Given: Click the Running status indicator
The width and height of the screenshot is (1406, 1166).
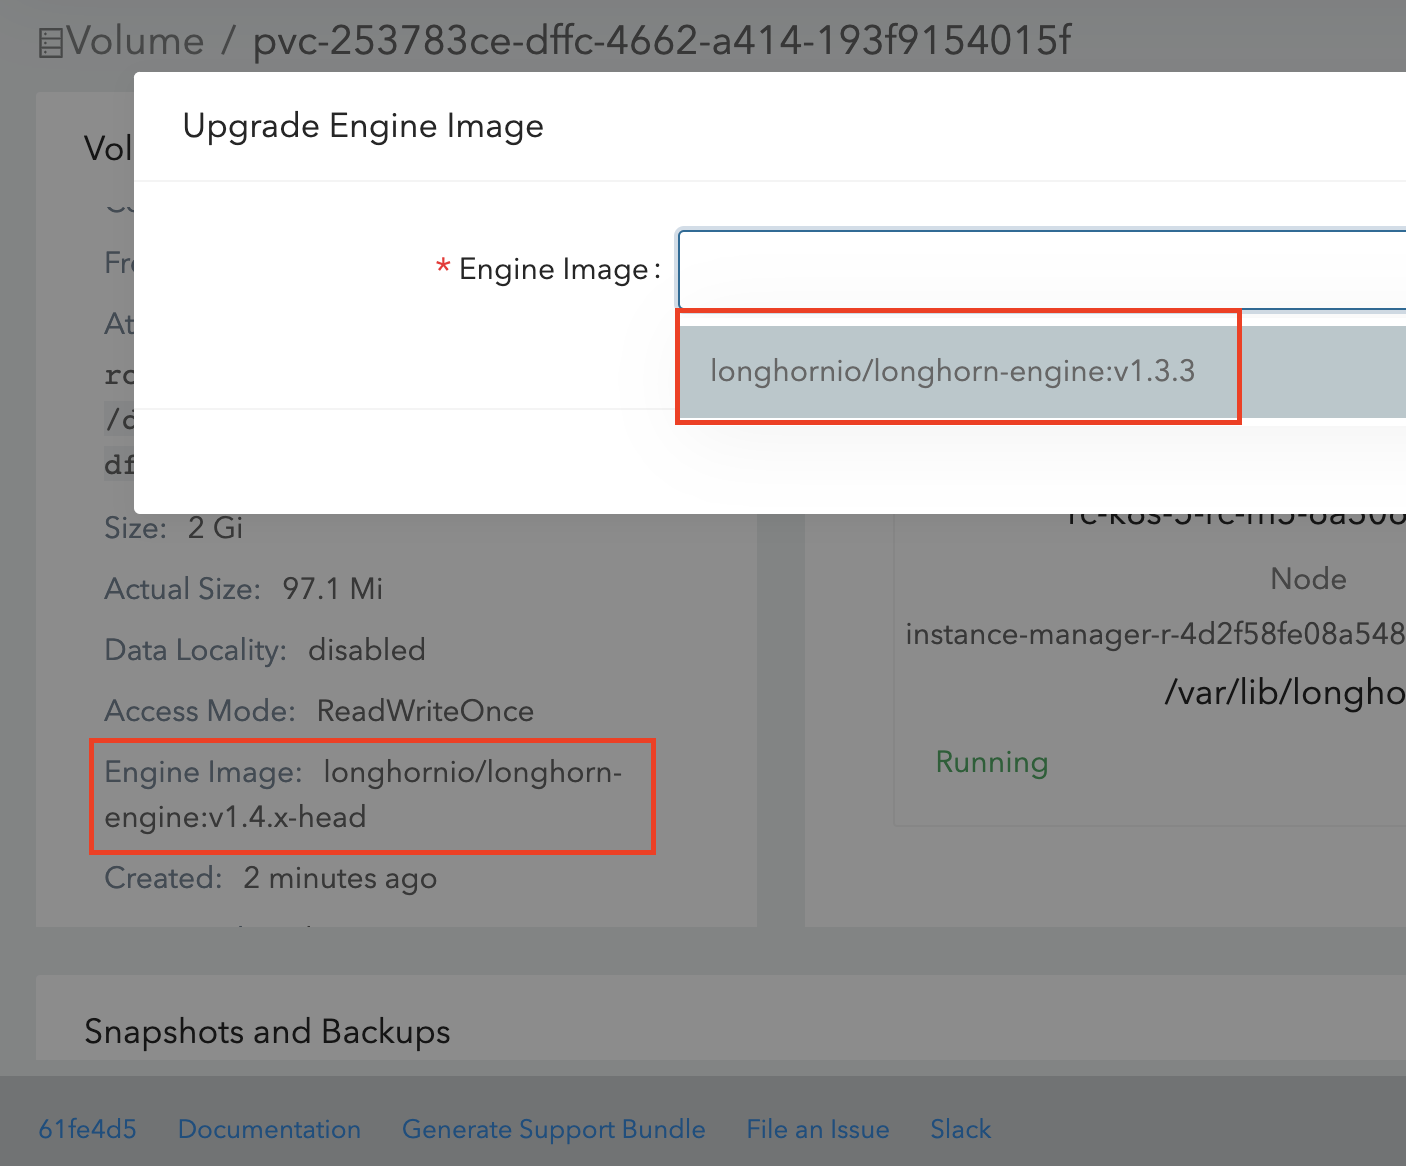Looking at the screenshot, I should [991, 762].
